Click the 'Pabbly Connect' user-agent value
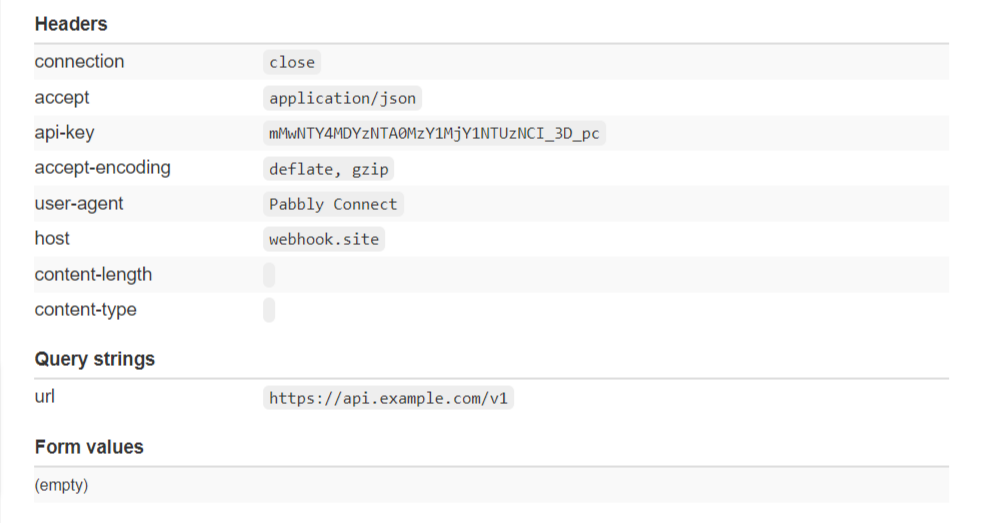Image resolution: width=982 pixels, height=523 pixels. pos(333,204)
